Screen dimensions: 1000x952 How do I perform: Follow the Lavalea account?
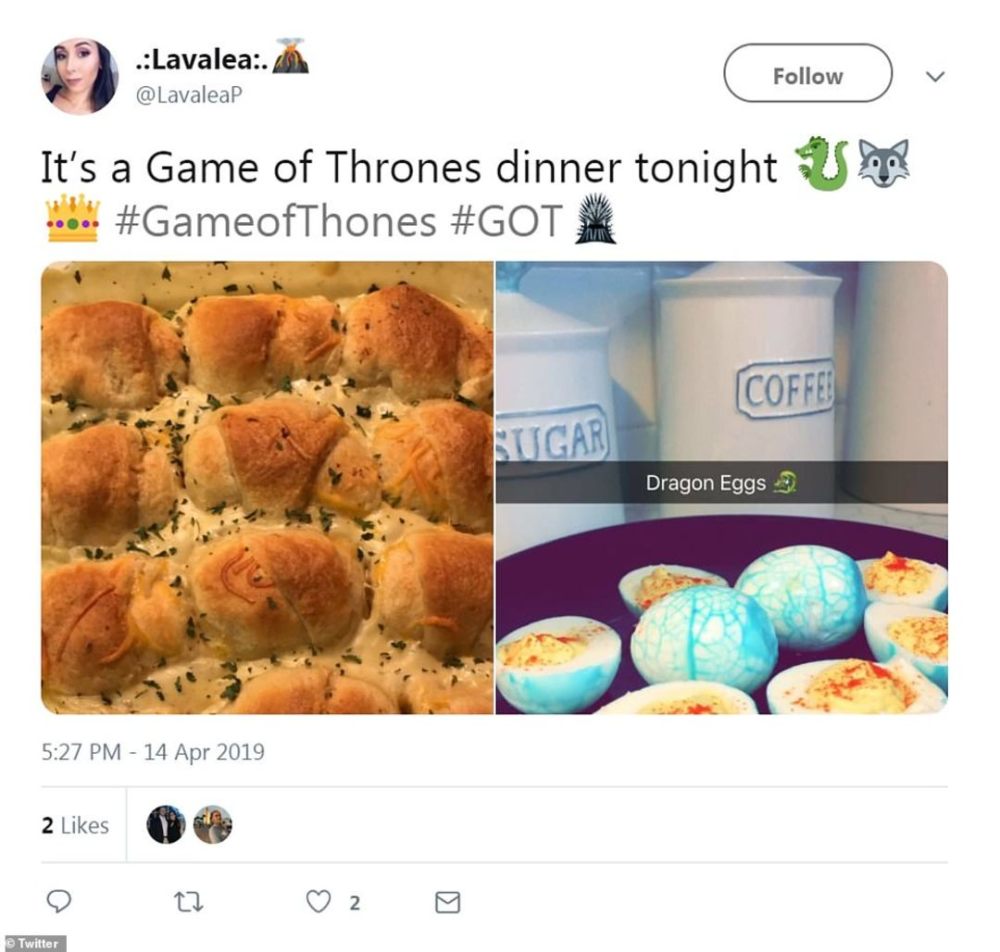click(807, 73)
